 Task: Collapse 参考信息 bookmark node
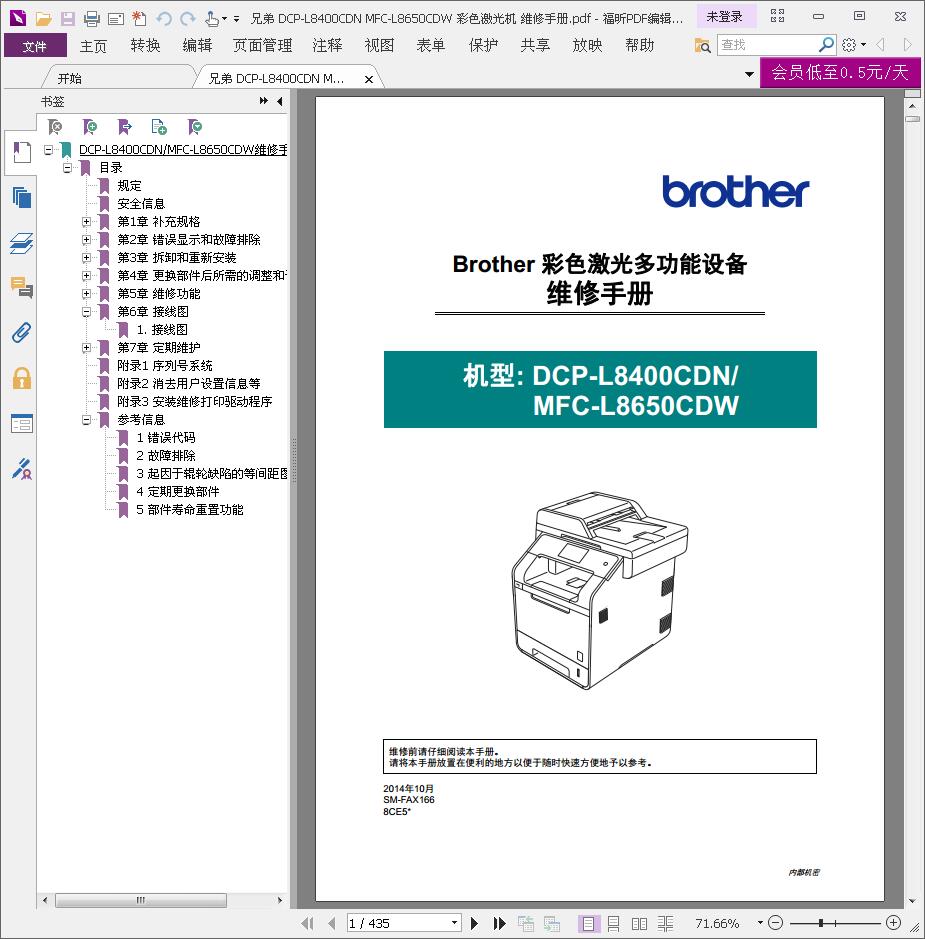tap(86, 420)
